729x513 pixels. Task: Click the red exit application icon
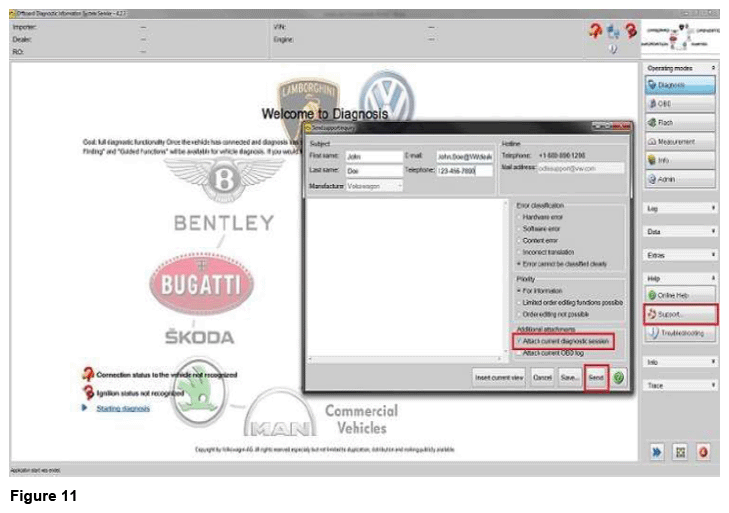703,452
